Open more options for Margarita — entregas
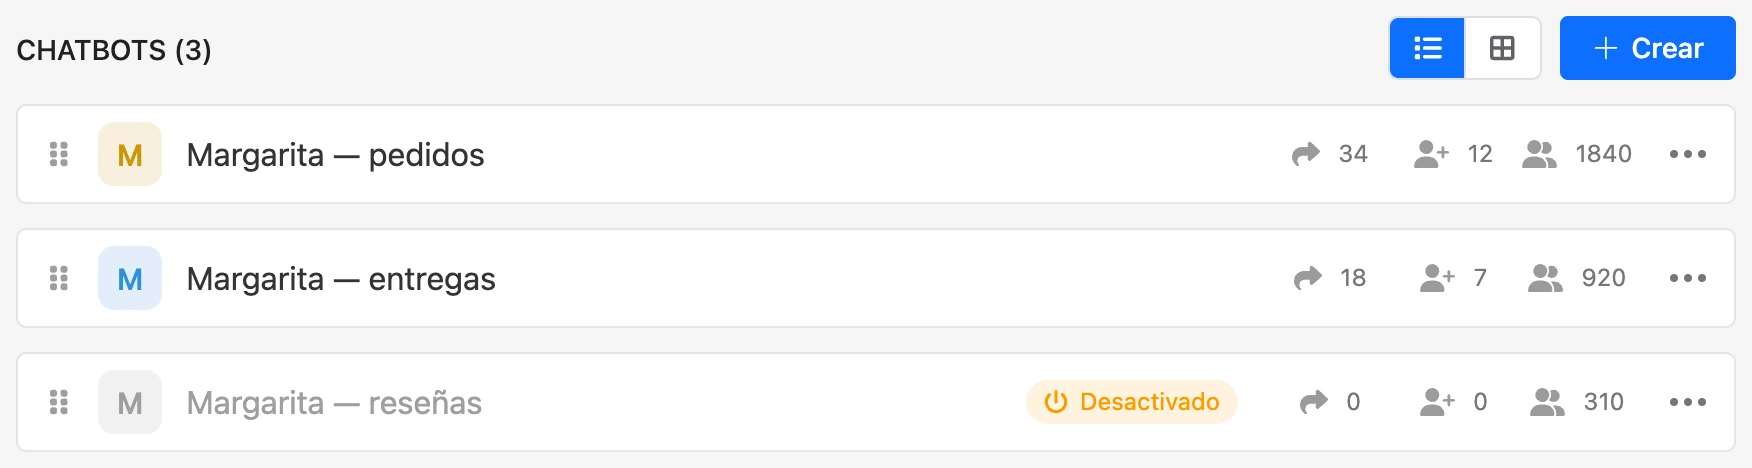This screenshot has height=468, width=1752. pyautogui.click(x=1688, y=278)
